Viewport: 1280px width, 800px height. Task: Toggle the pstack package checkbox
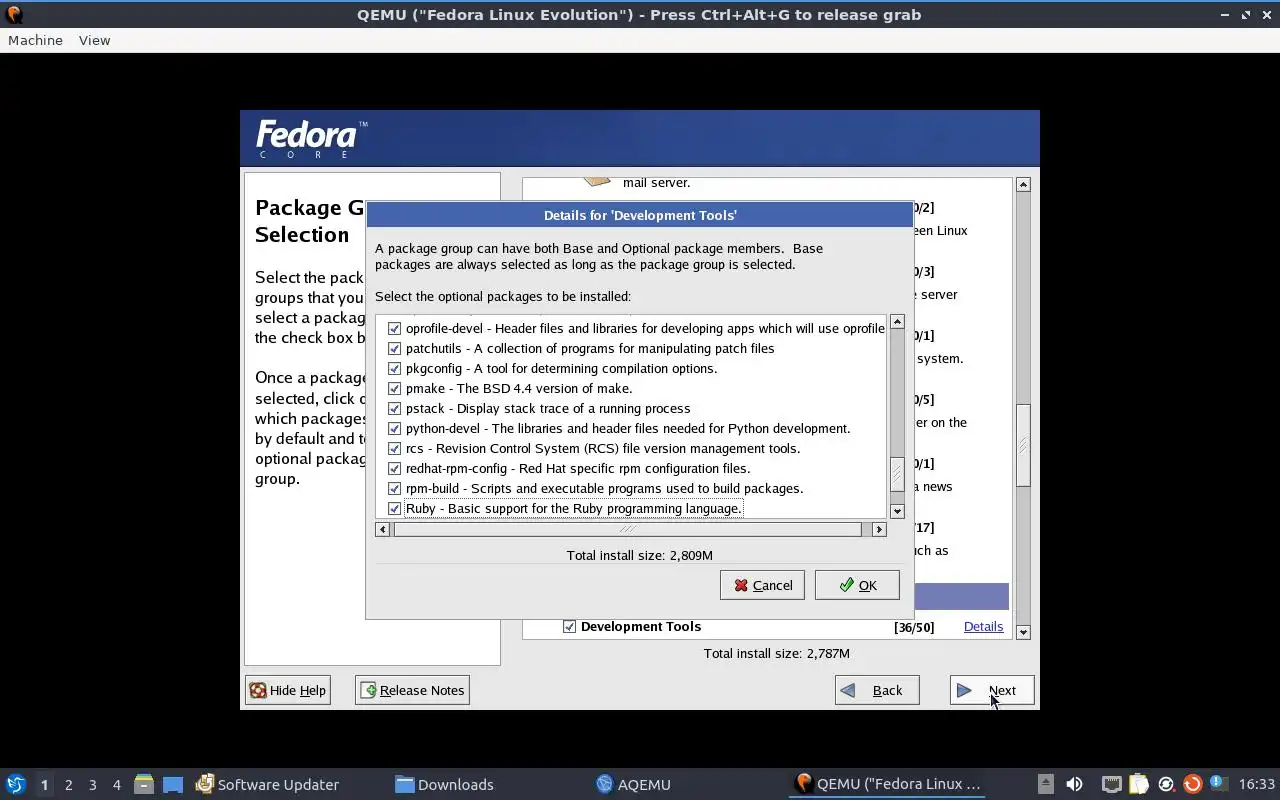394,408
